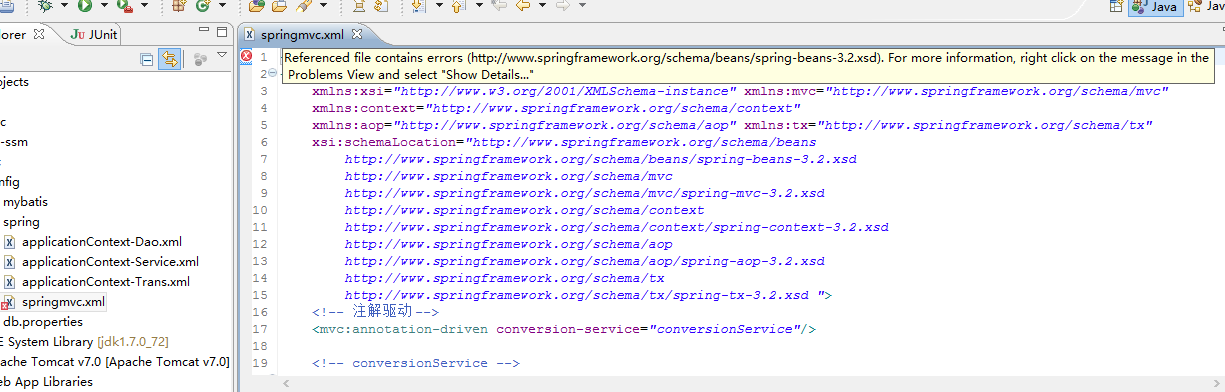Click the explorer working sets filter icon
The width and height of the screenshot is (1225, 392).
pyautogui.click(x=201, y=60)
